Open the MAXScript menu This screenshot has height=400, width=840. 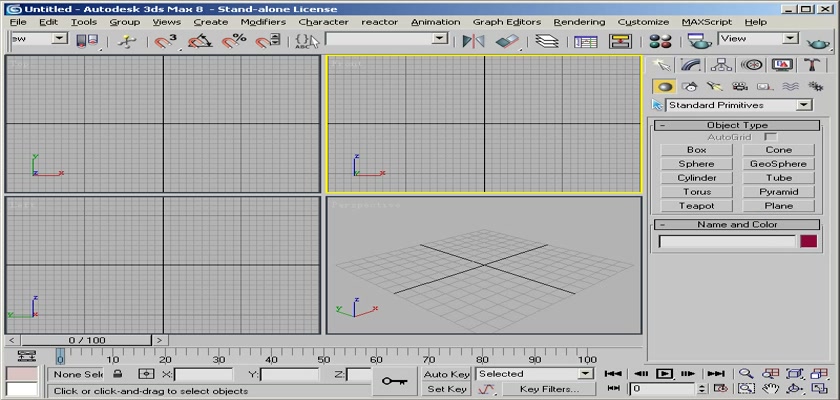[x=706, y=22]
